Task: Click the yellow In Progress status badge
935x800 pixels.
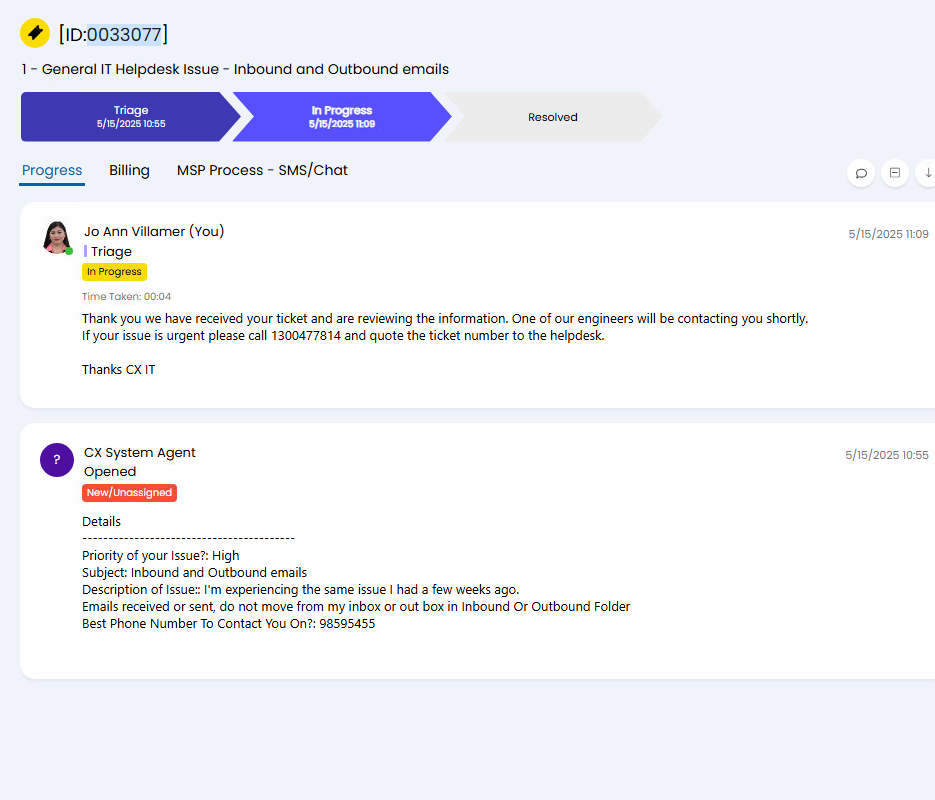Action: [114, 272]
